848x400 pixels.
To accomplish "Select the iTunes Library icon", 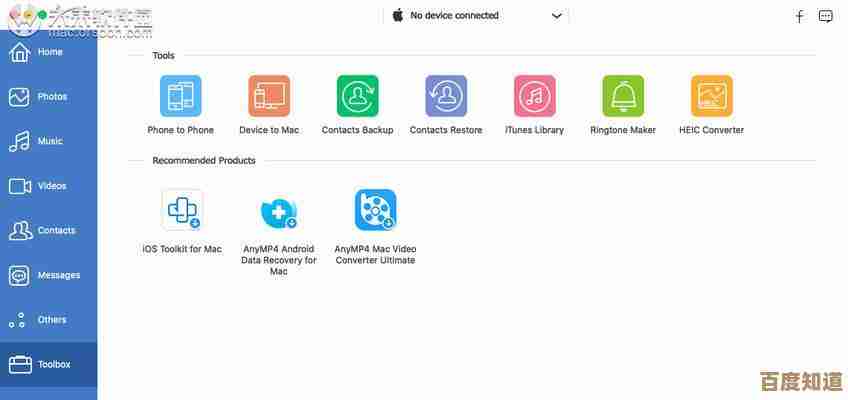I will tap(534, 96).
